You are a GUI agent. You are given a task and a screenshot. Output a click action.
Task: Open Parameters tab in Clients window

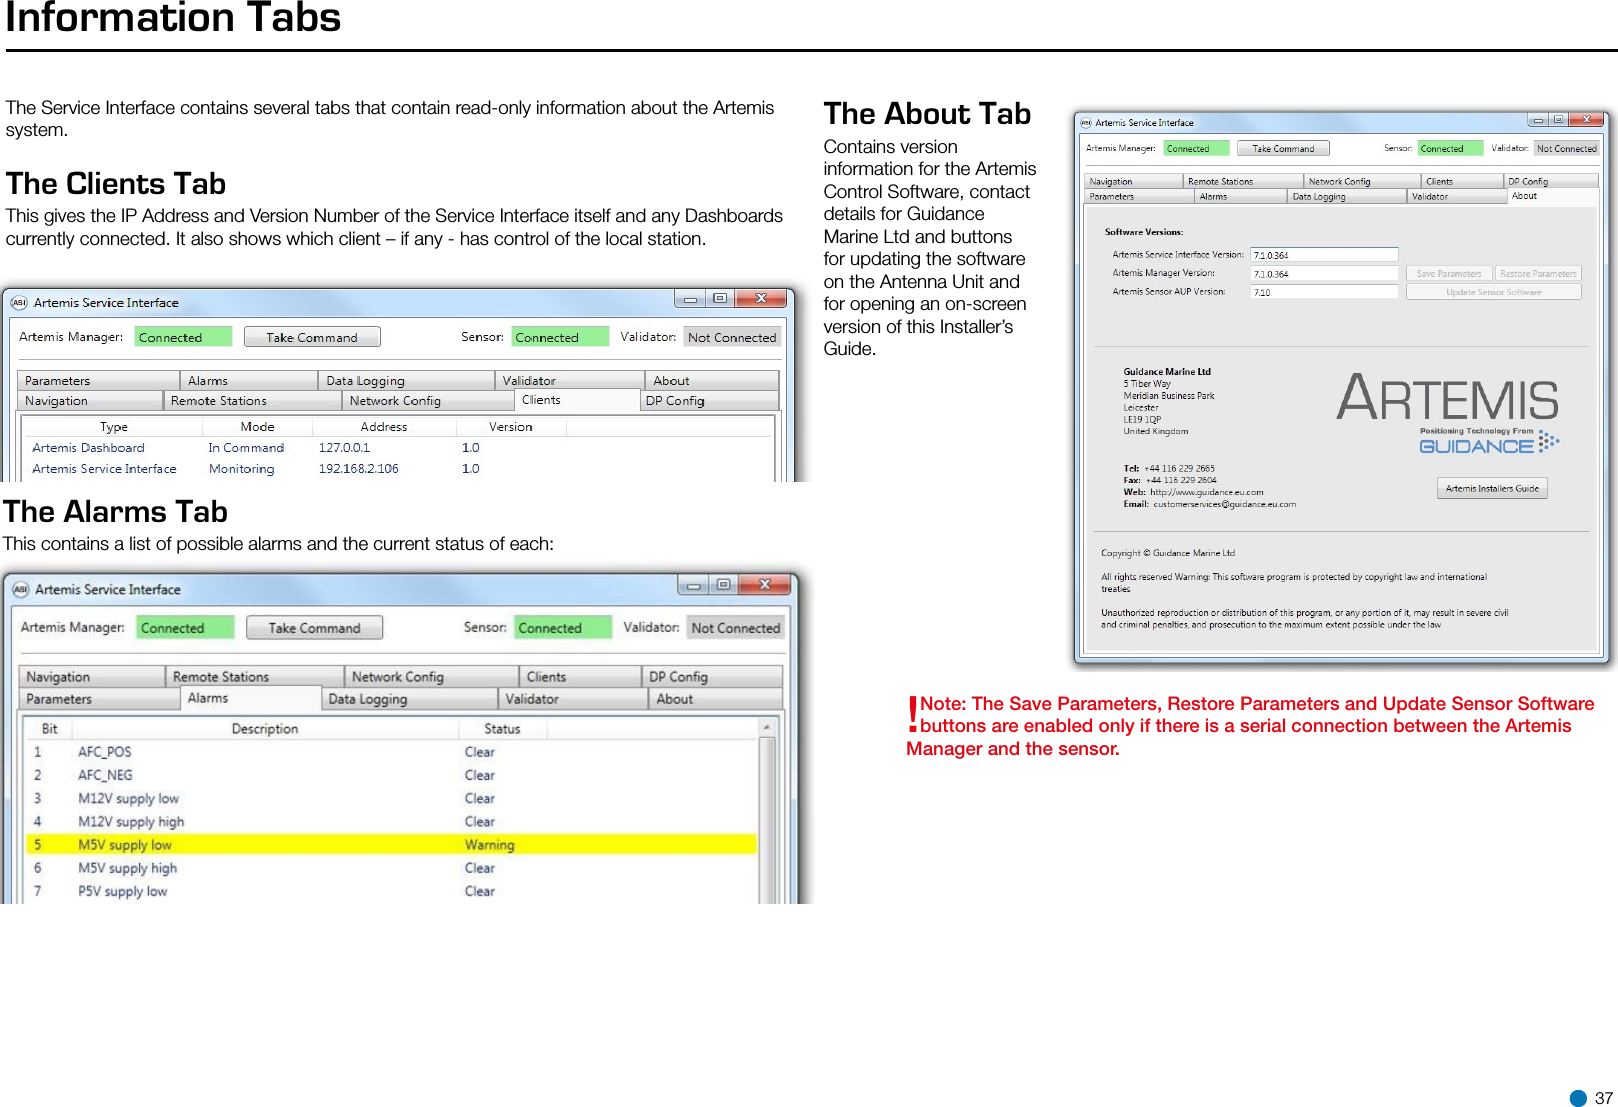(98, 381)
